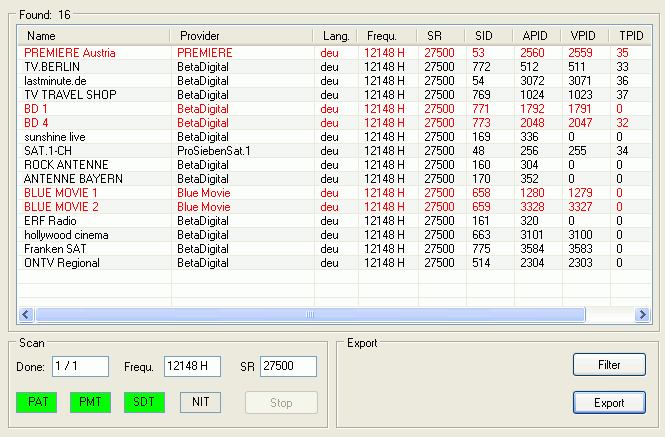Select the lastminute.de channel row
Image resolution: width=665 pixels, height=437 pixels.
(x=335, y=81)
